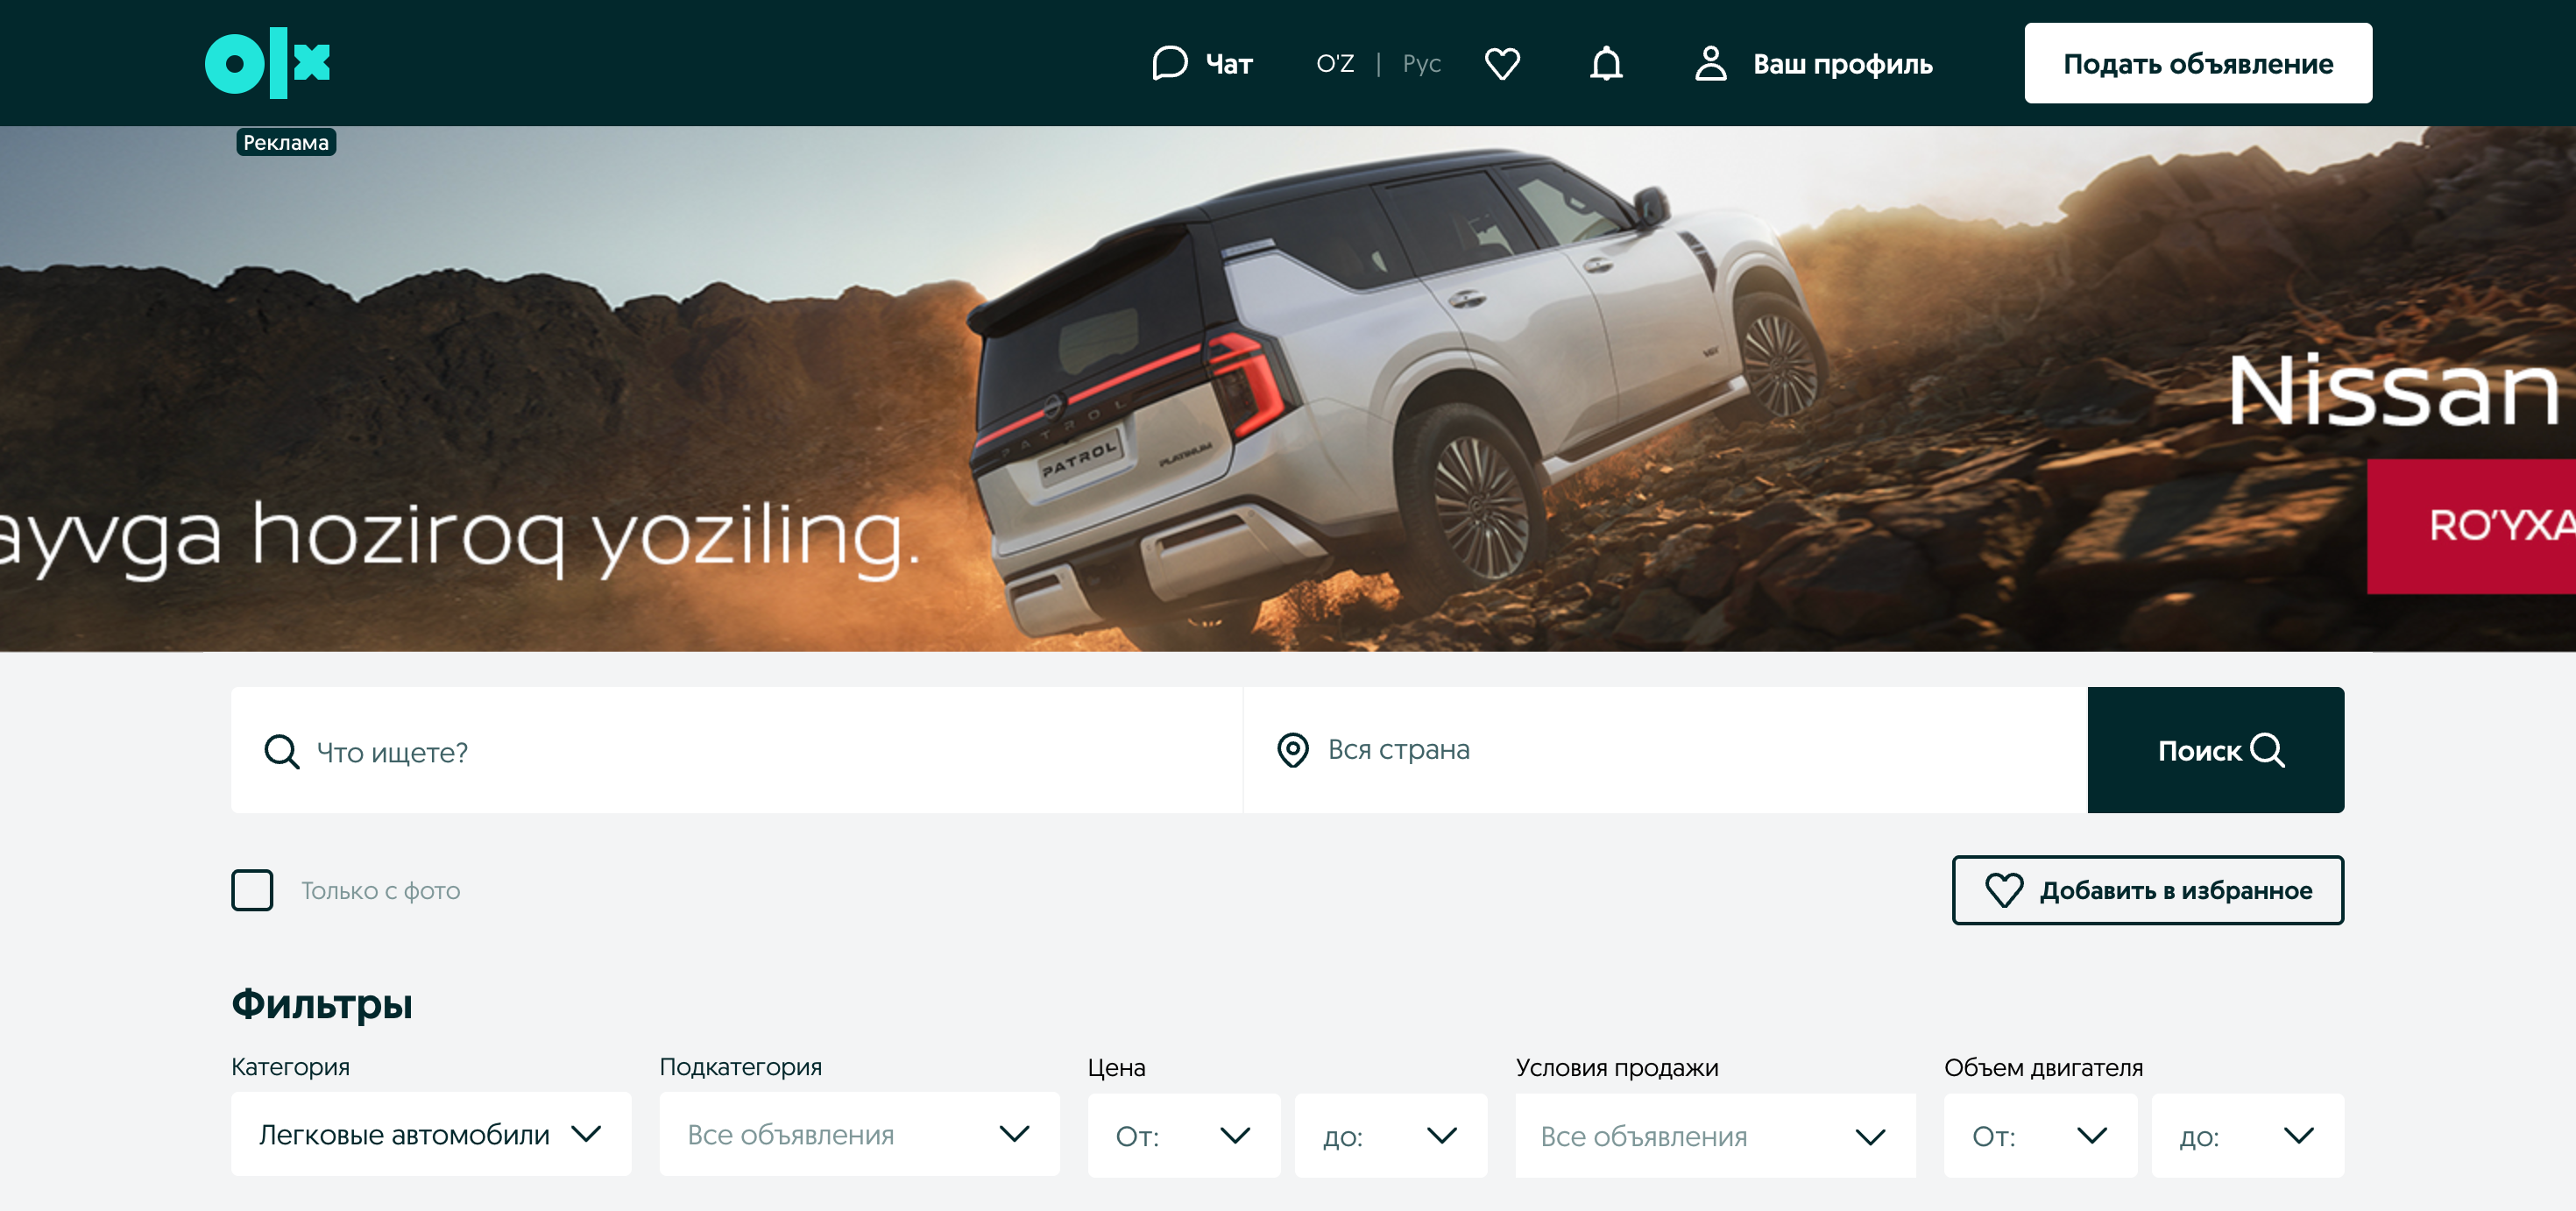The width and height of the screenshot is (2576, 1211).
Task: Click the OLX logo
Action: (x=267, y=63)
